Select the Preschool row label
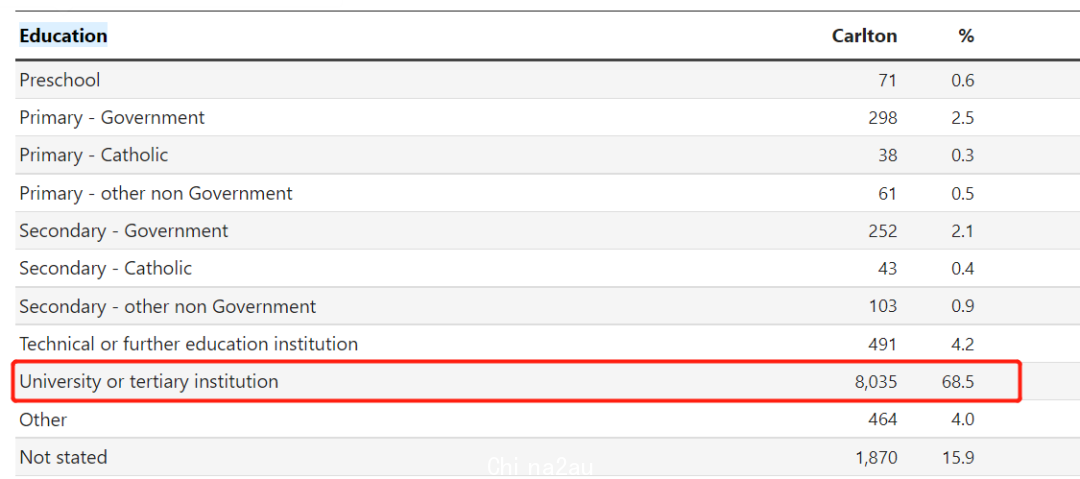Viewport: 1080px width, 479px height. pyautogui.click(x=59, y=80)
